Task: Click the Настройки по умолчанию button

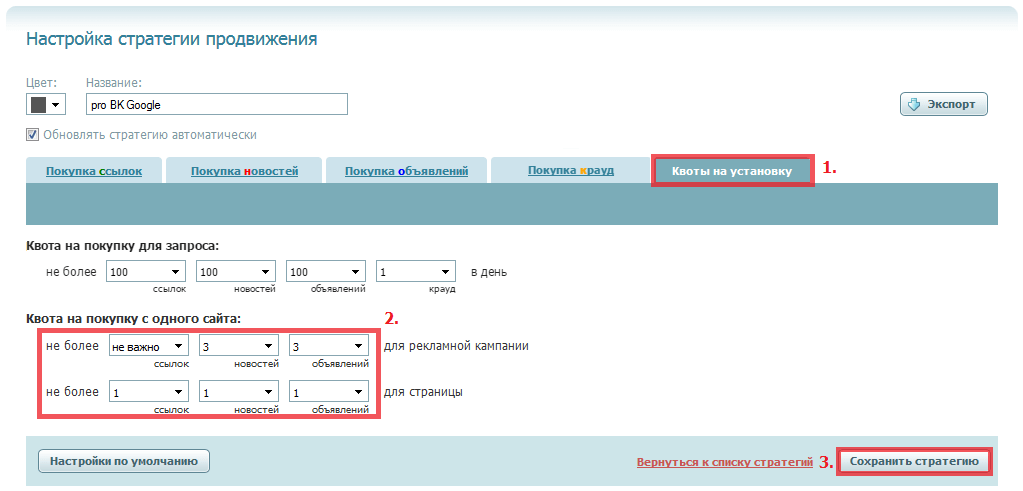Action: point(124,461)
